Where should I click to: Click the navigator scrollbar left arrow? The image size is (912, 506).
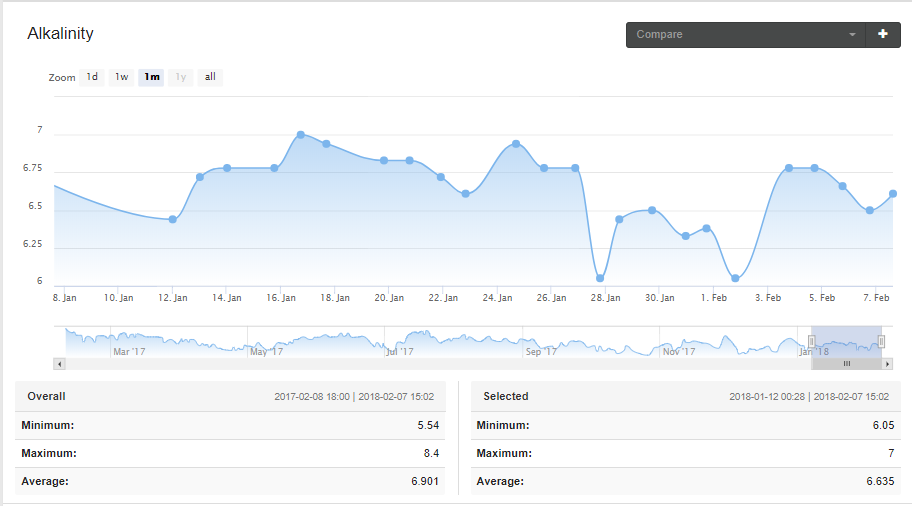click(59, 364)
